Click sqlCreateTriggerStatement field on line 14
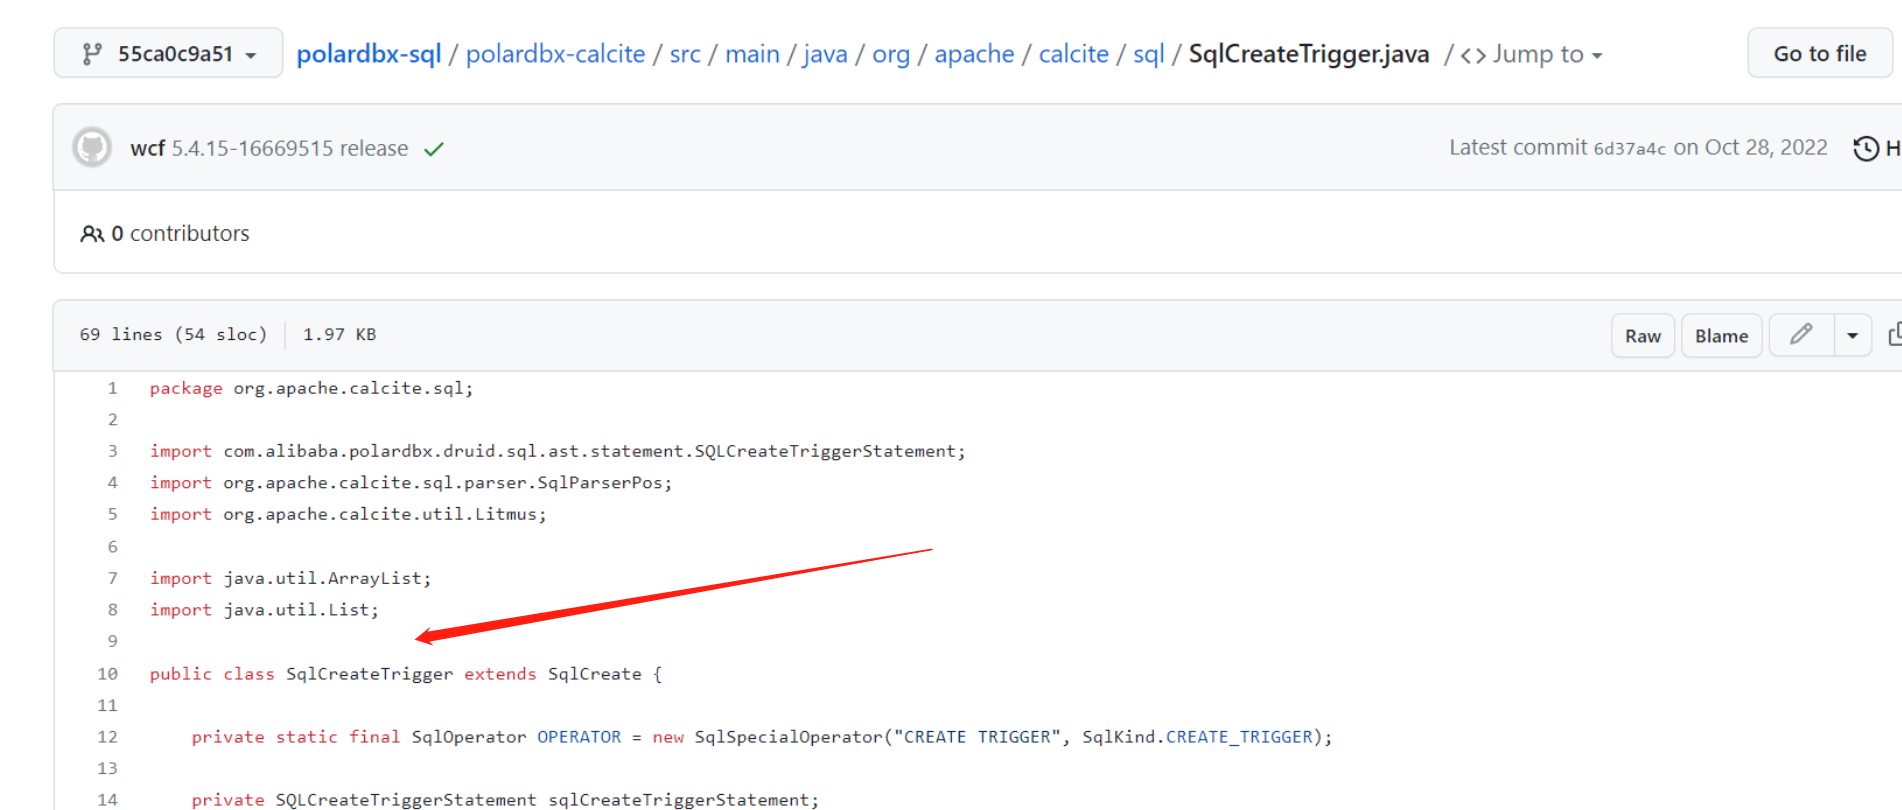Image resolution: width=1902 pixels, height=810 pixels. 678,799
